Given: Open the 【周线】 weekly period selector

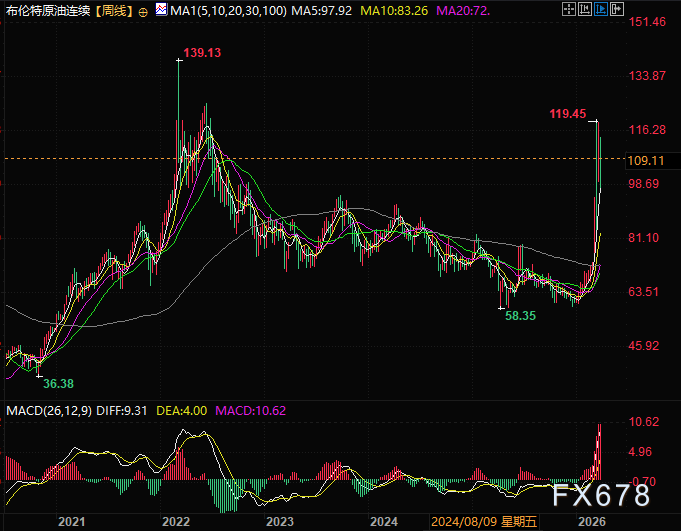Looking at the screenshot, I should [110, 12].
